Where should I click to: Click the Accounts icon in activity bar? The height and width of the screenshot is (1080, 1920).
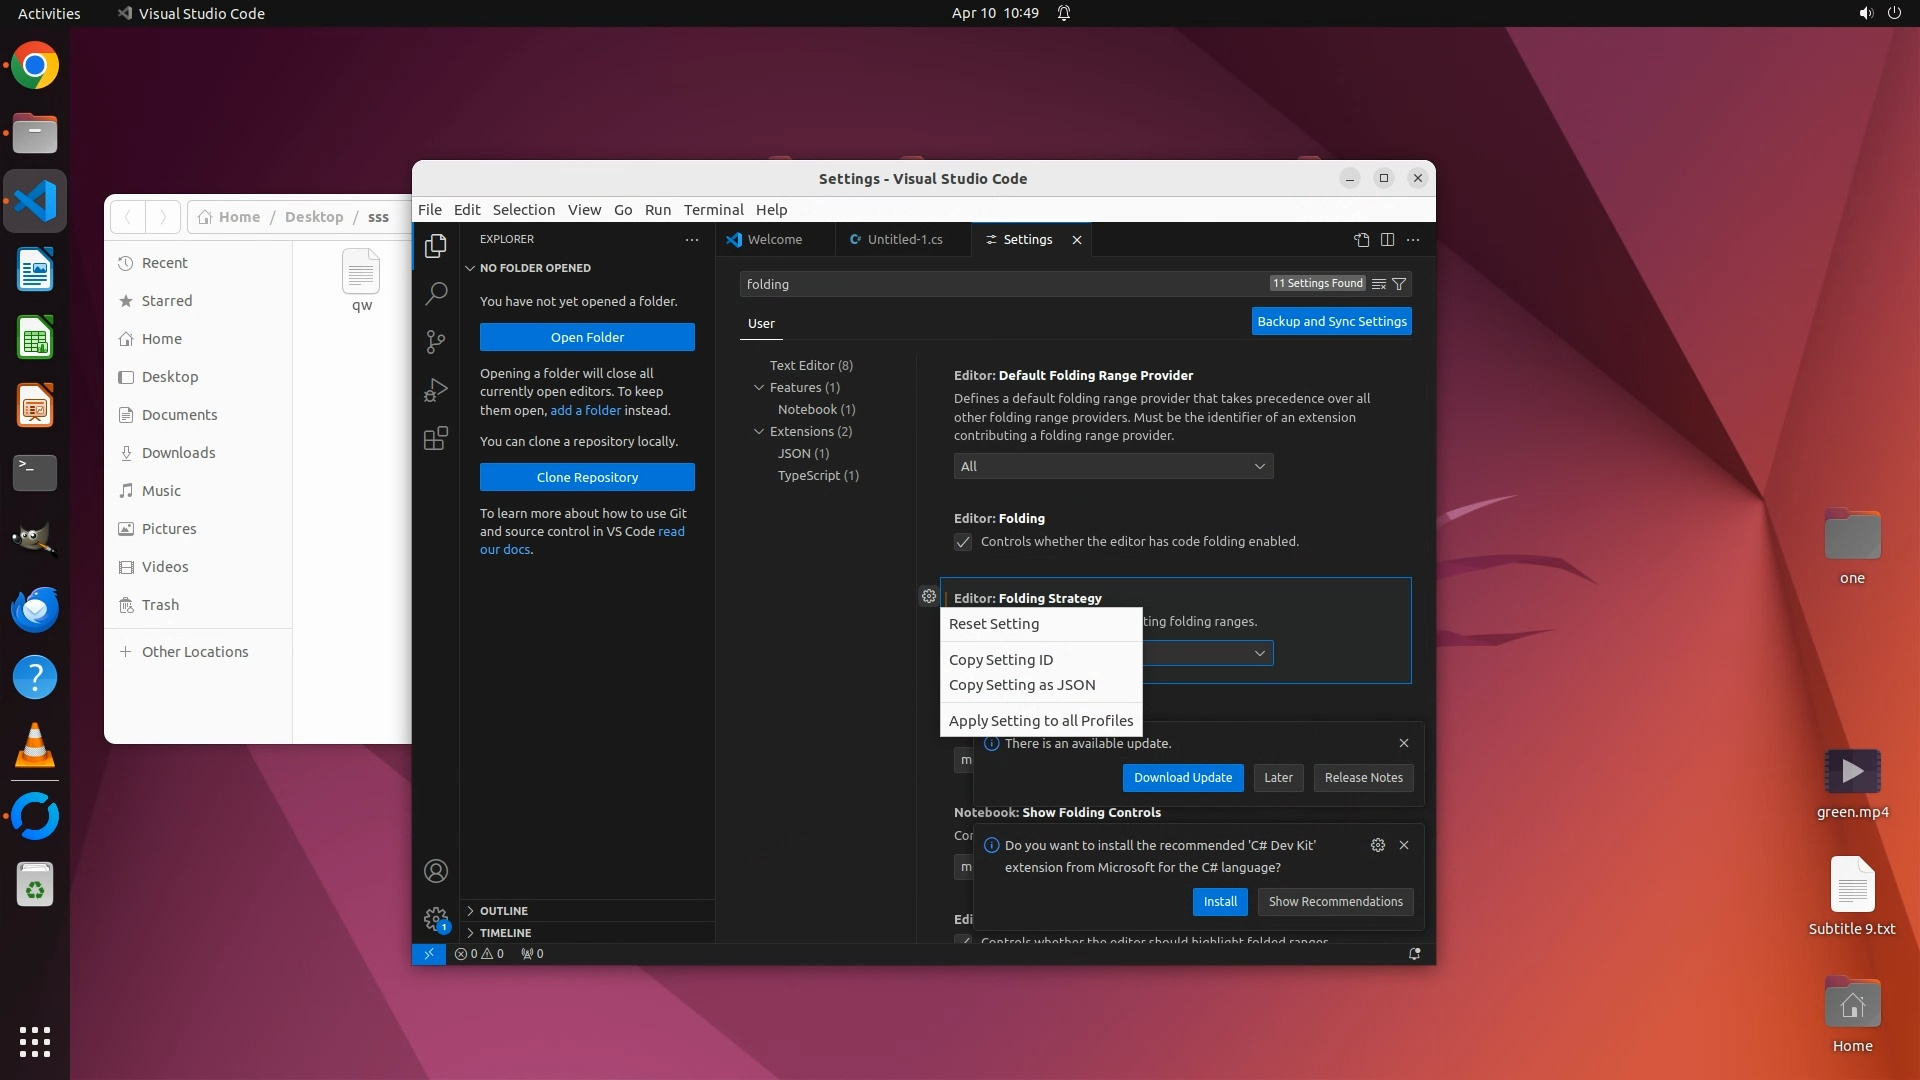pos(436,871)
